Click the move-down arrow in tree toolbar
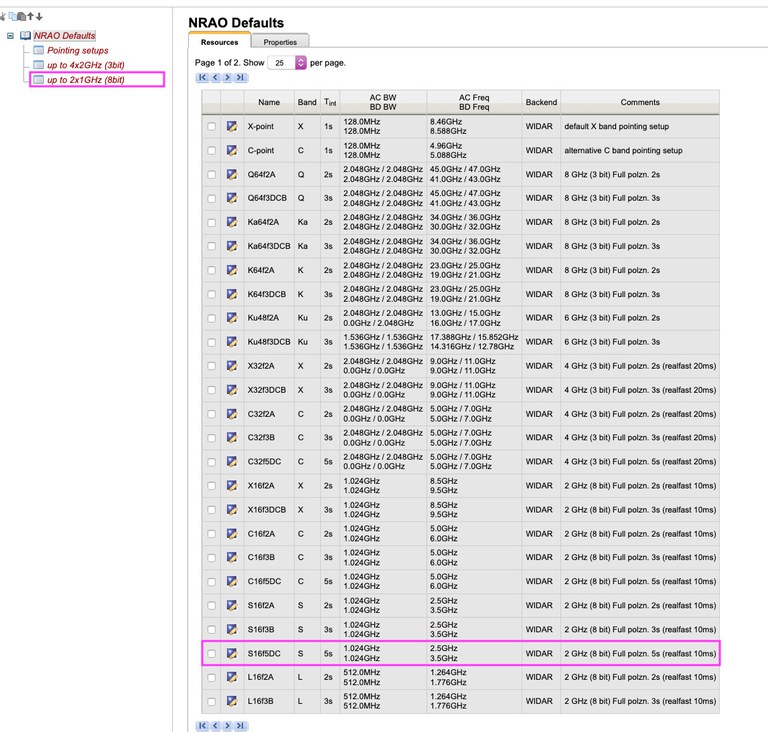 click(39, 16)
